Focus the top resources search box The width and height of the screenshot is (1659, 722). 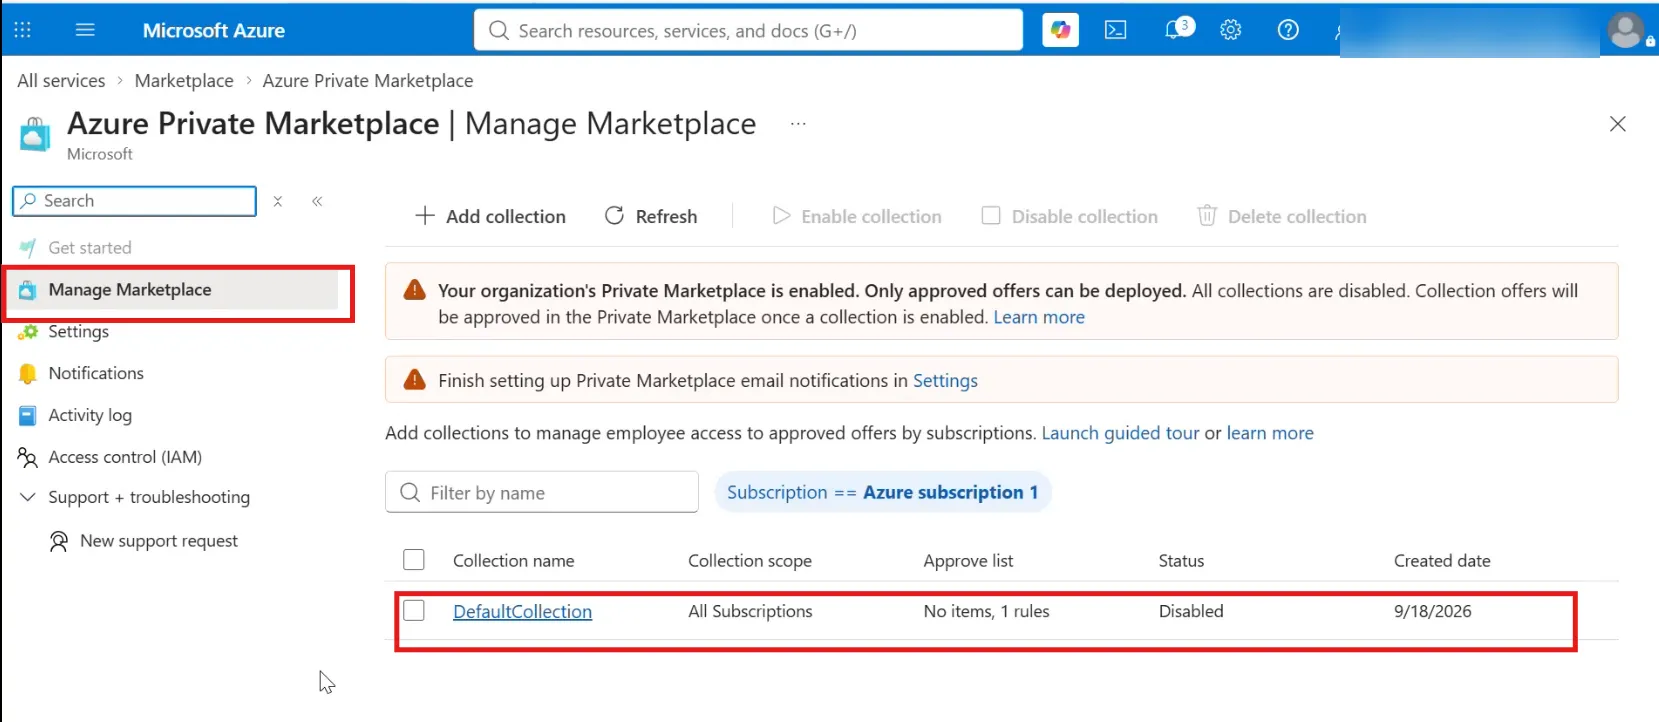tap(748, 30)
